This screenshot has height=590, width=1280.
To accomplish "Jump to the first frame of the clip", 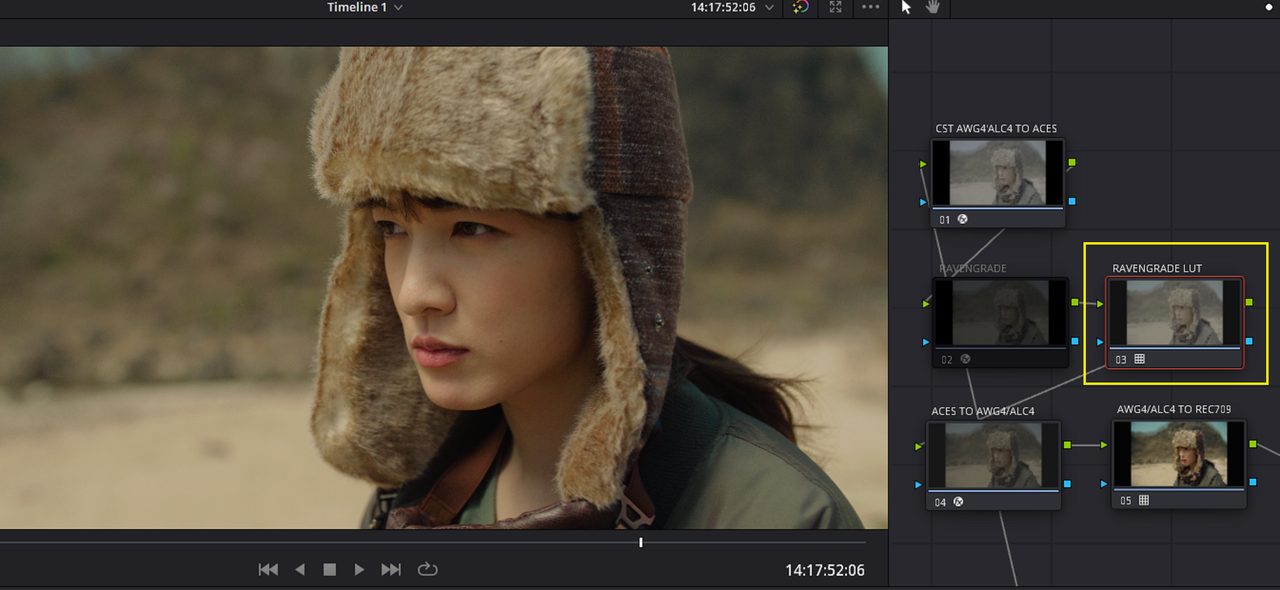I will click(268, 570).
